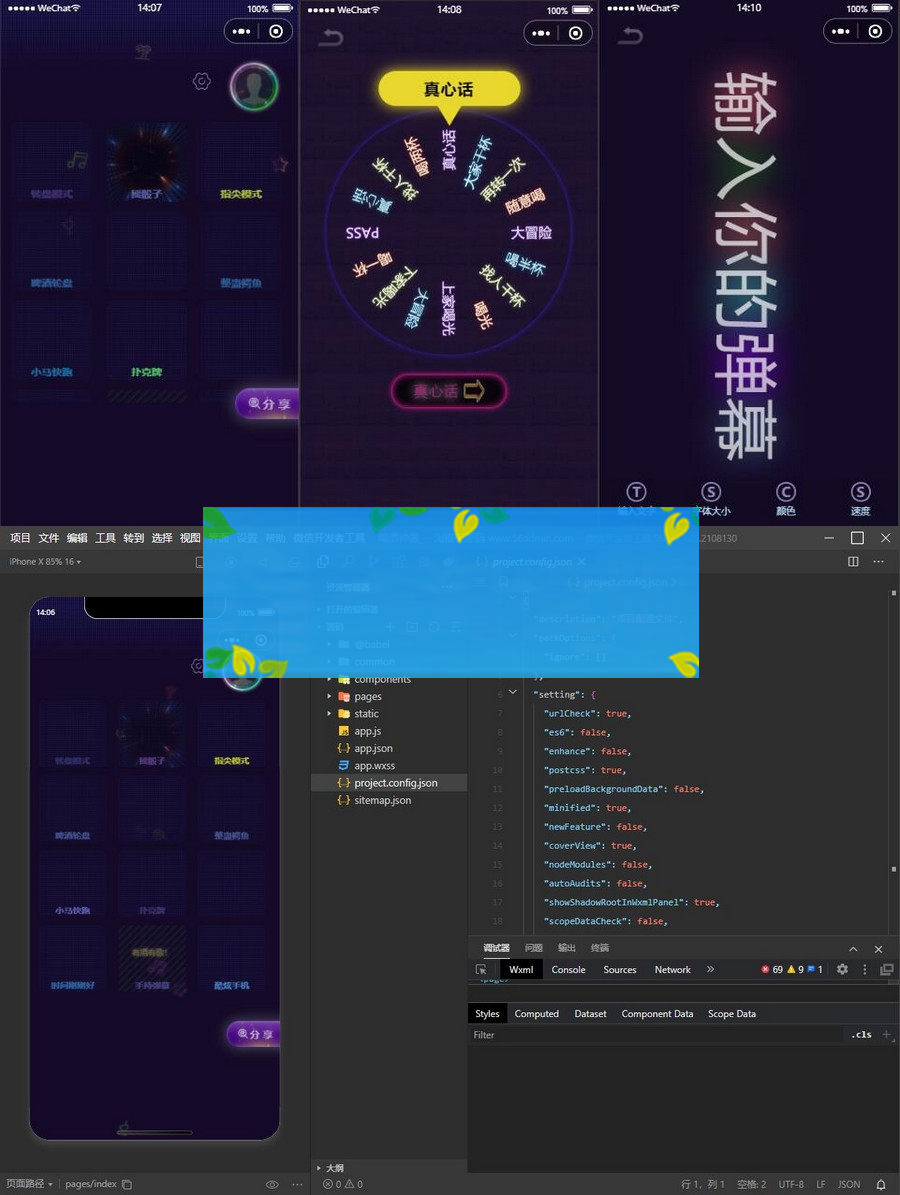Toggle the .cls class editor
900x1195 pixels.
(x=861, y=1035)
